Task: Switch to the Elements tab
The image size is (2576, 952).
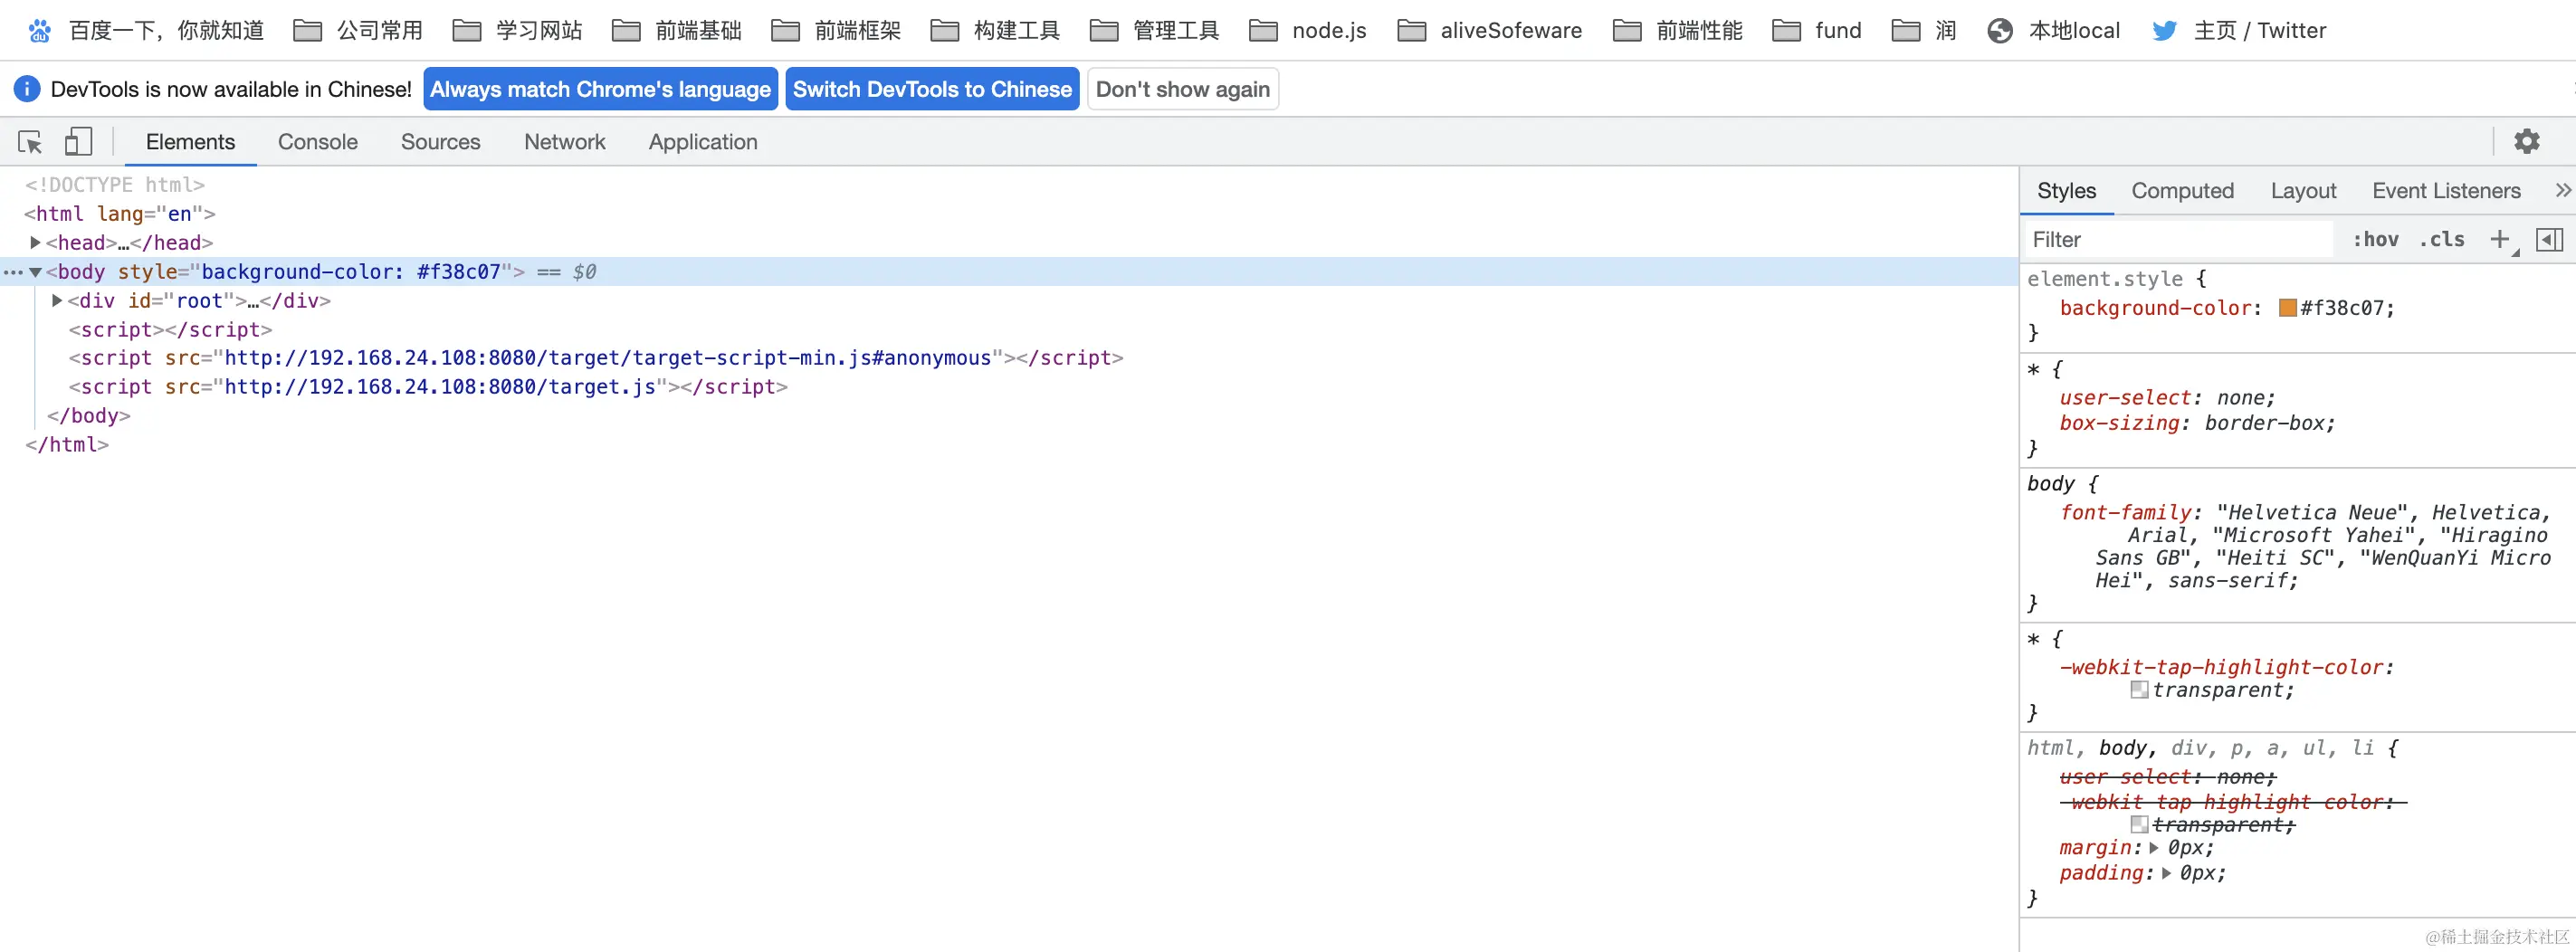Action: click(190, 142)
